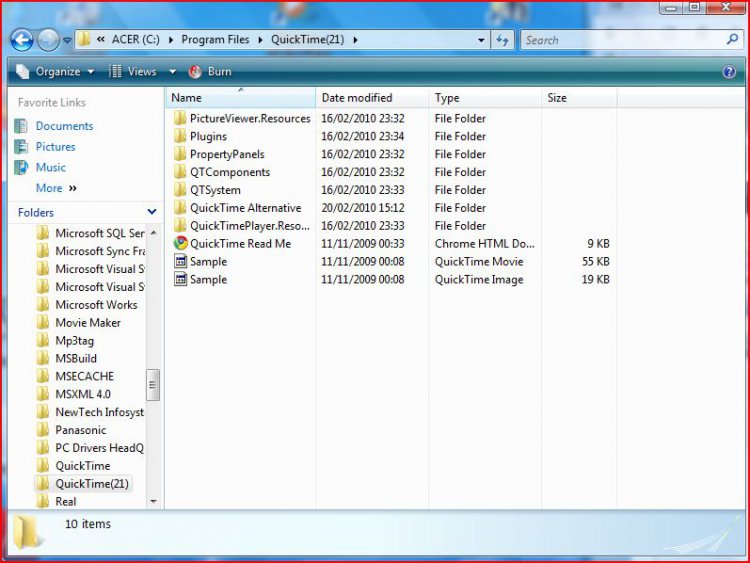Collapse the Folders pane with chevron
Viewport: 750px width, 563px height.
[152, 212]
